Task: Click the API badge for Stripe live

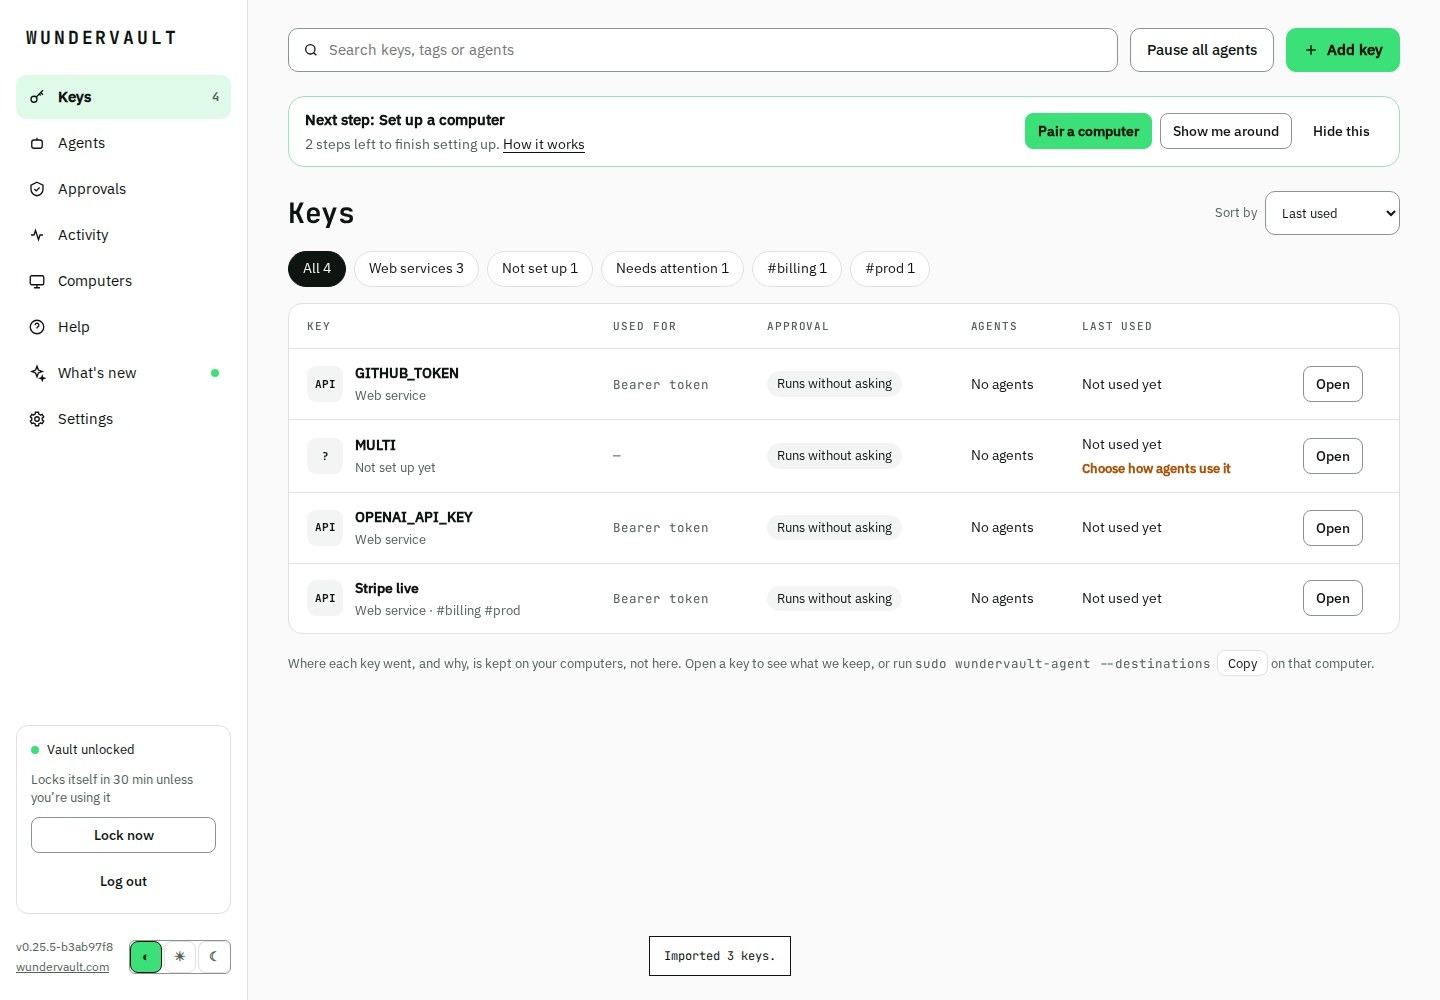Action: (325, 598)
